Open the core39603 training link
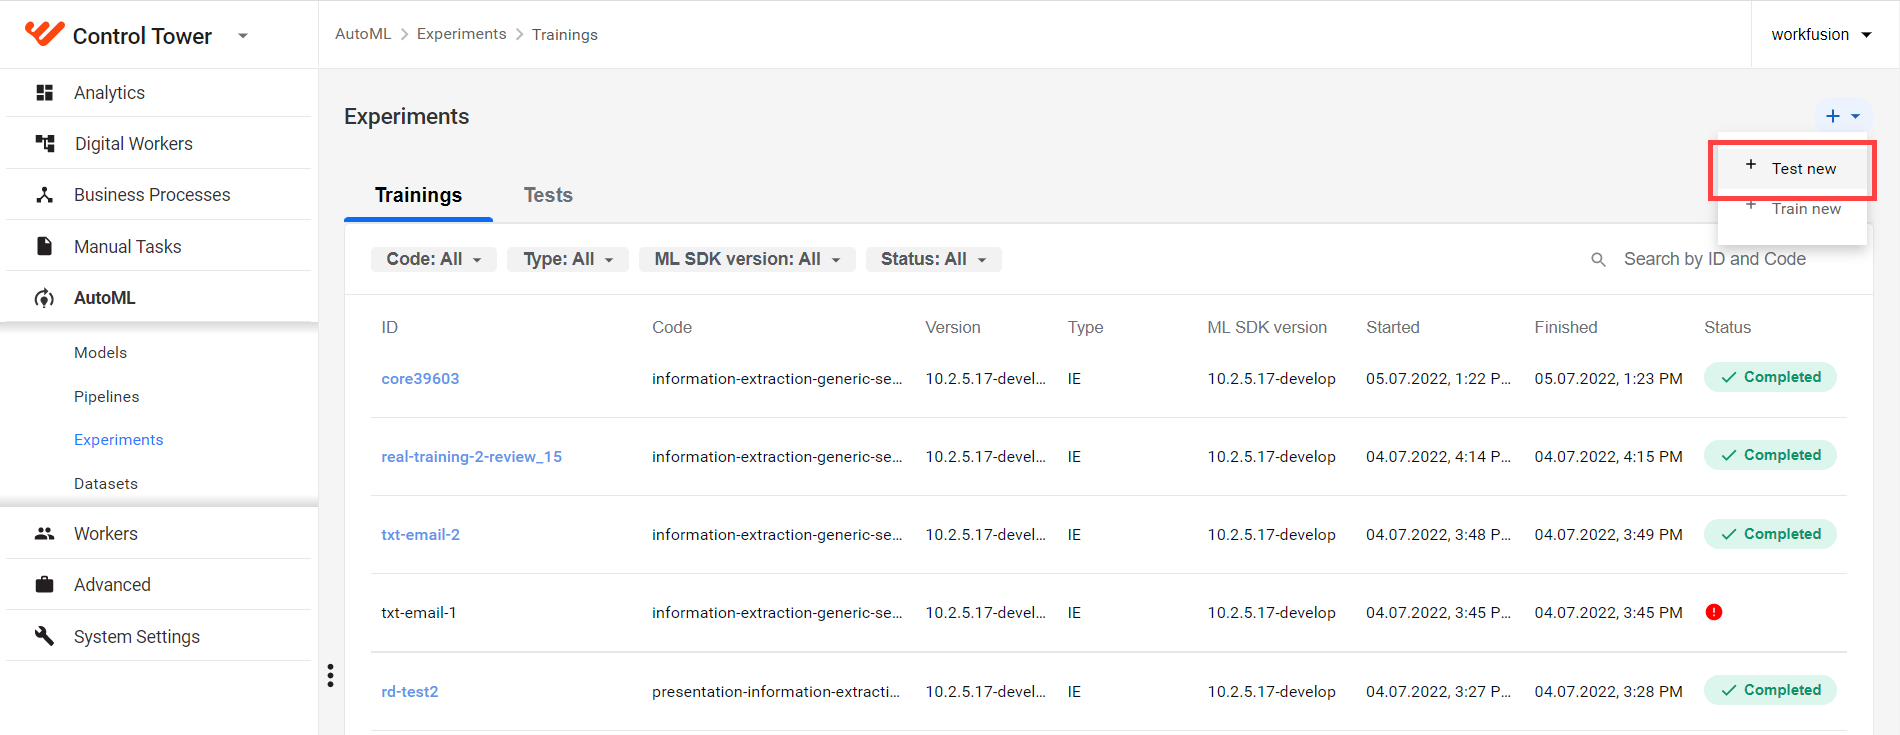 420,379
